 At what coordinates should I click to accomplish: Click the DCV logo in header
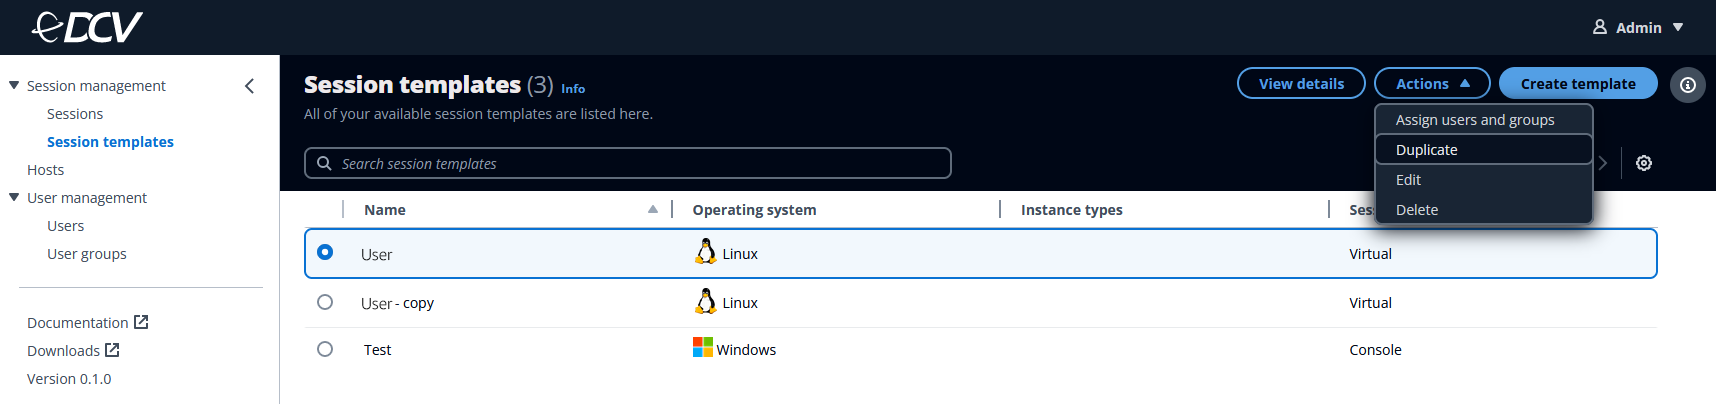click(87, 27)
